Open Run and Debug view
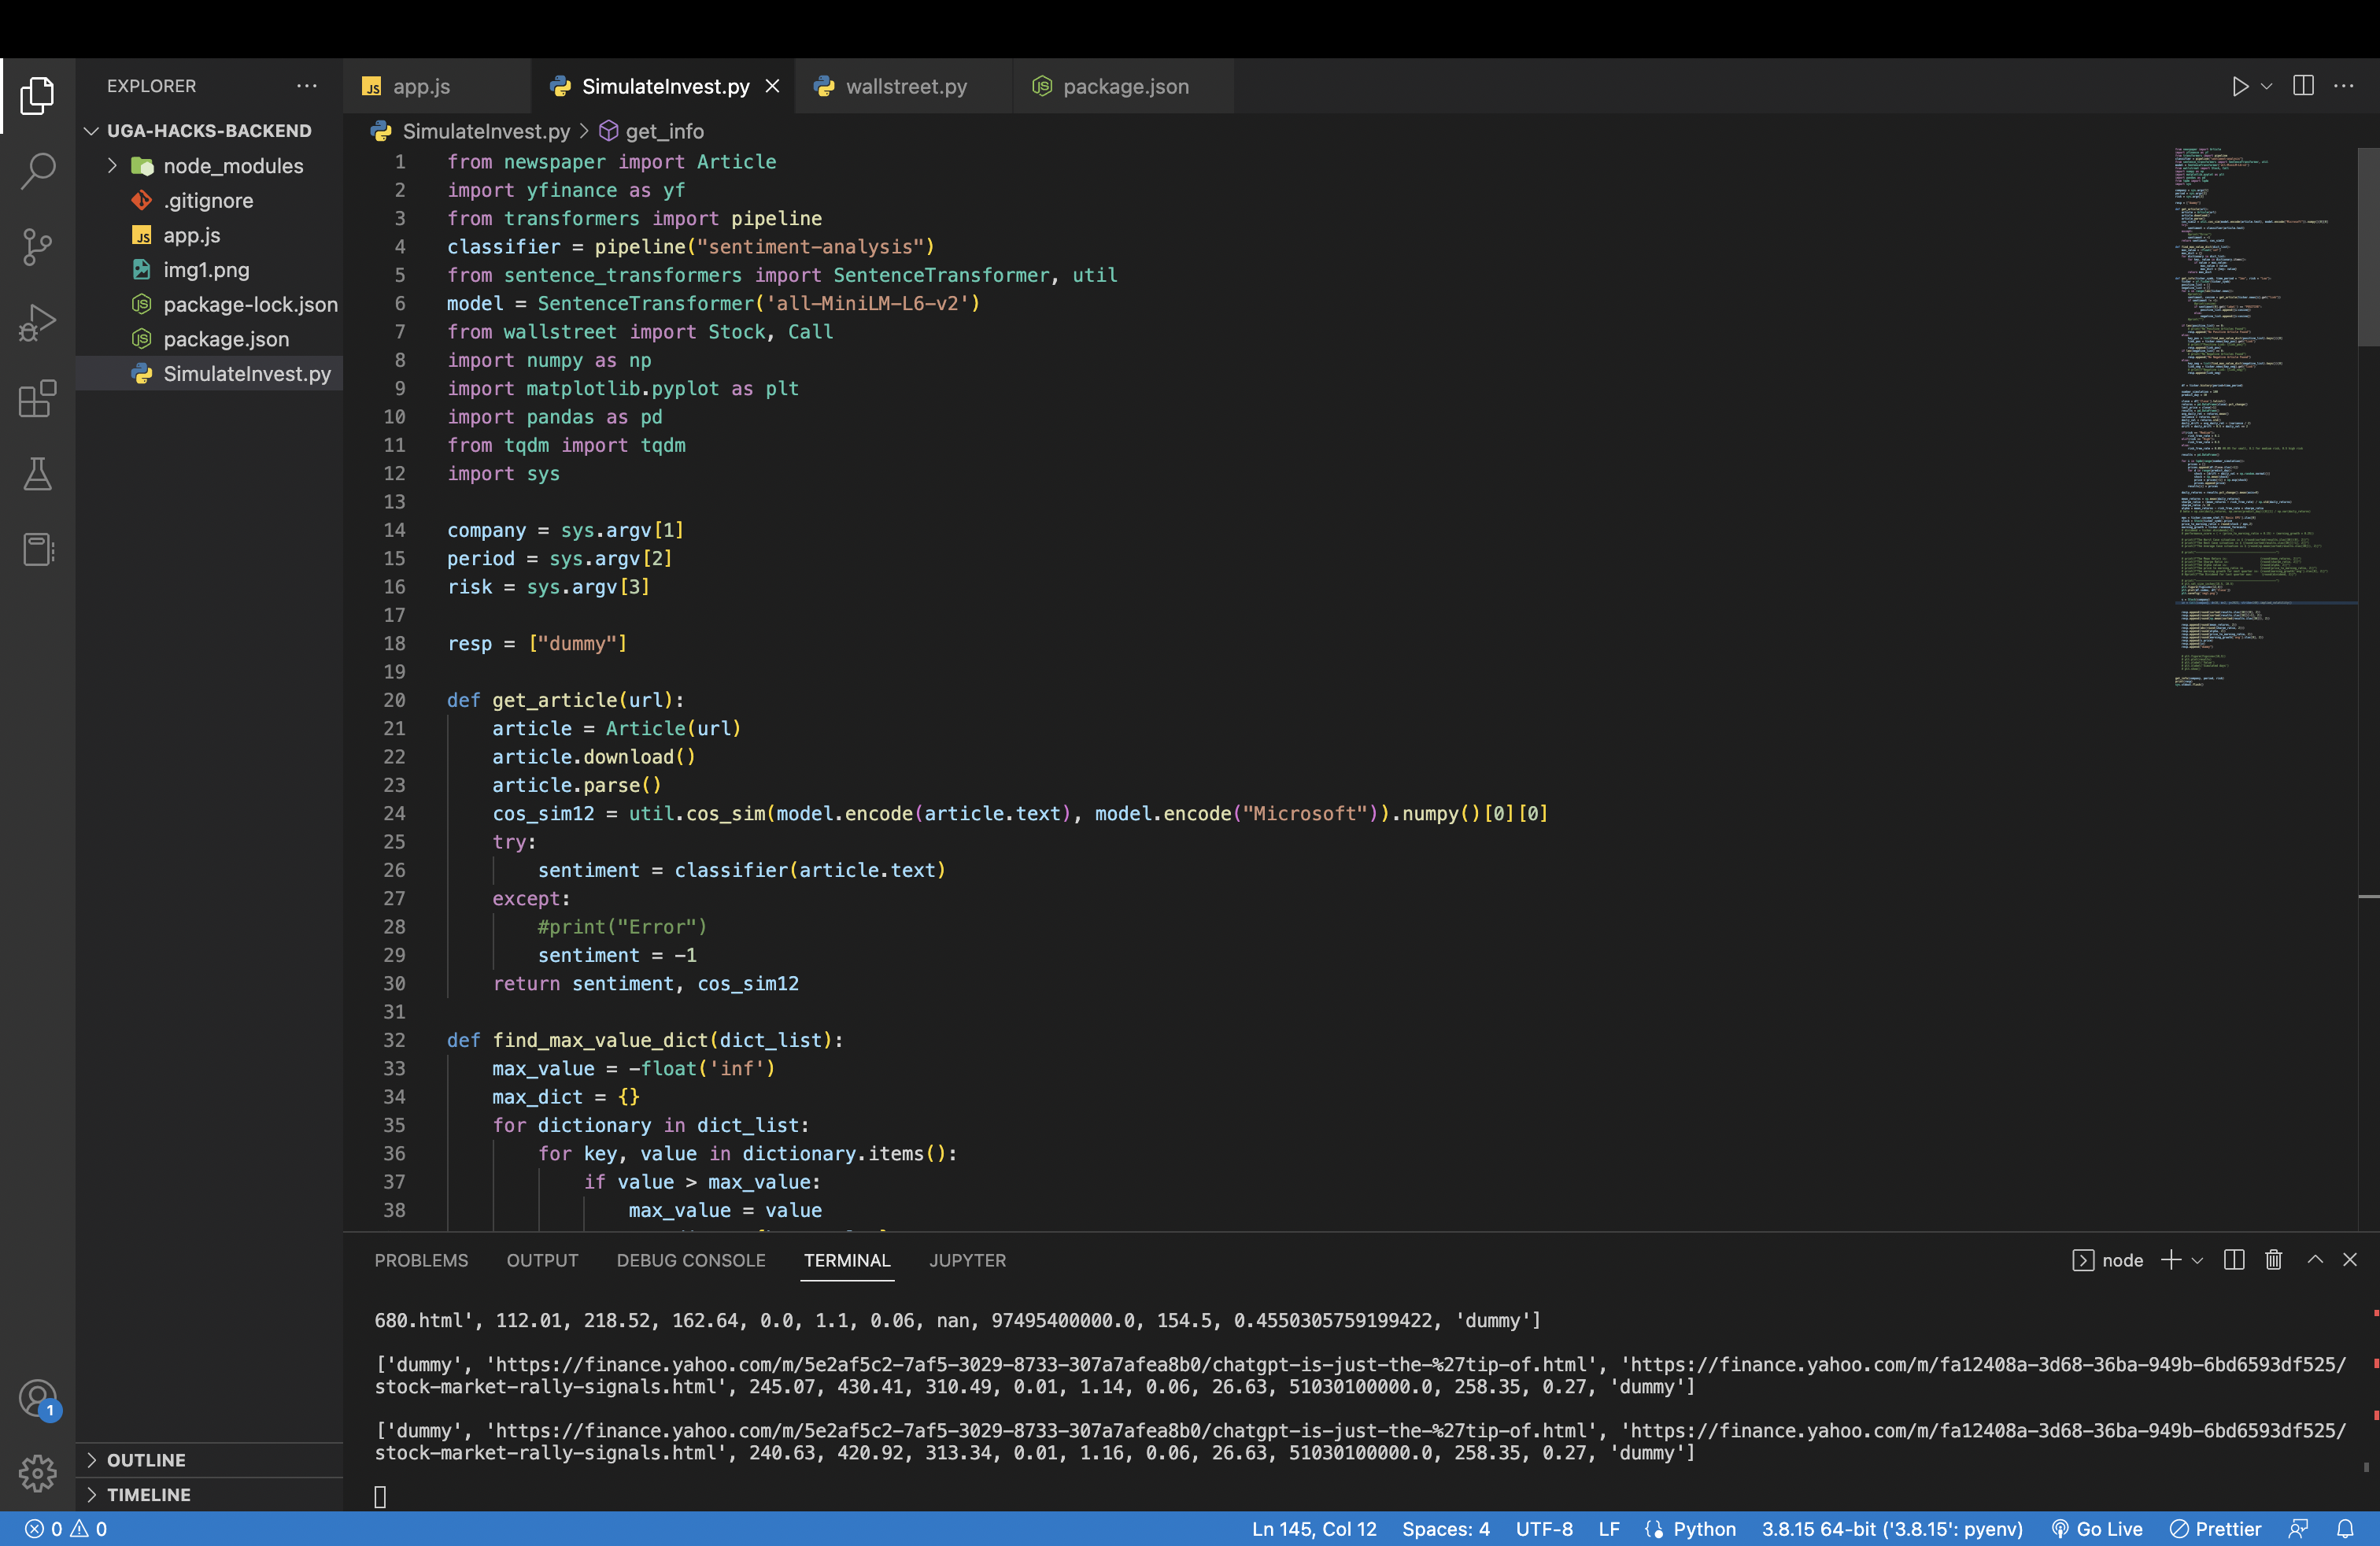 (37, 323)
